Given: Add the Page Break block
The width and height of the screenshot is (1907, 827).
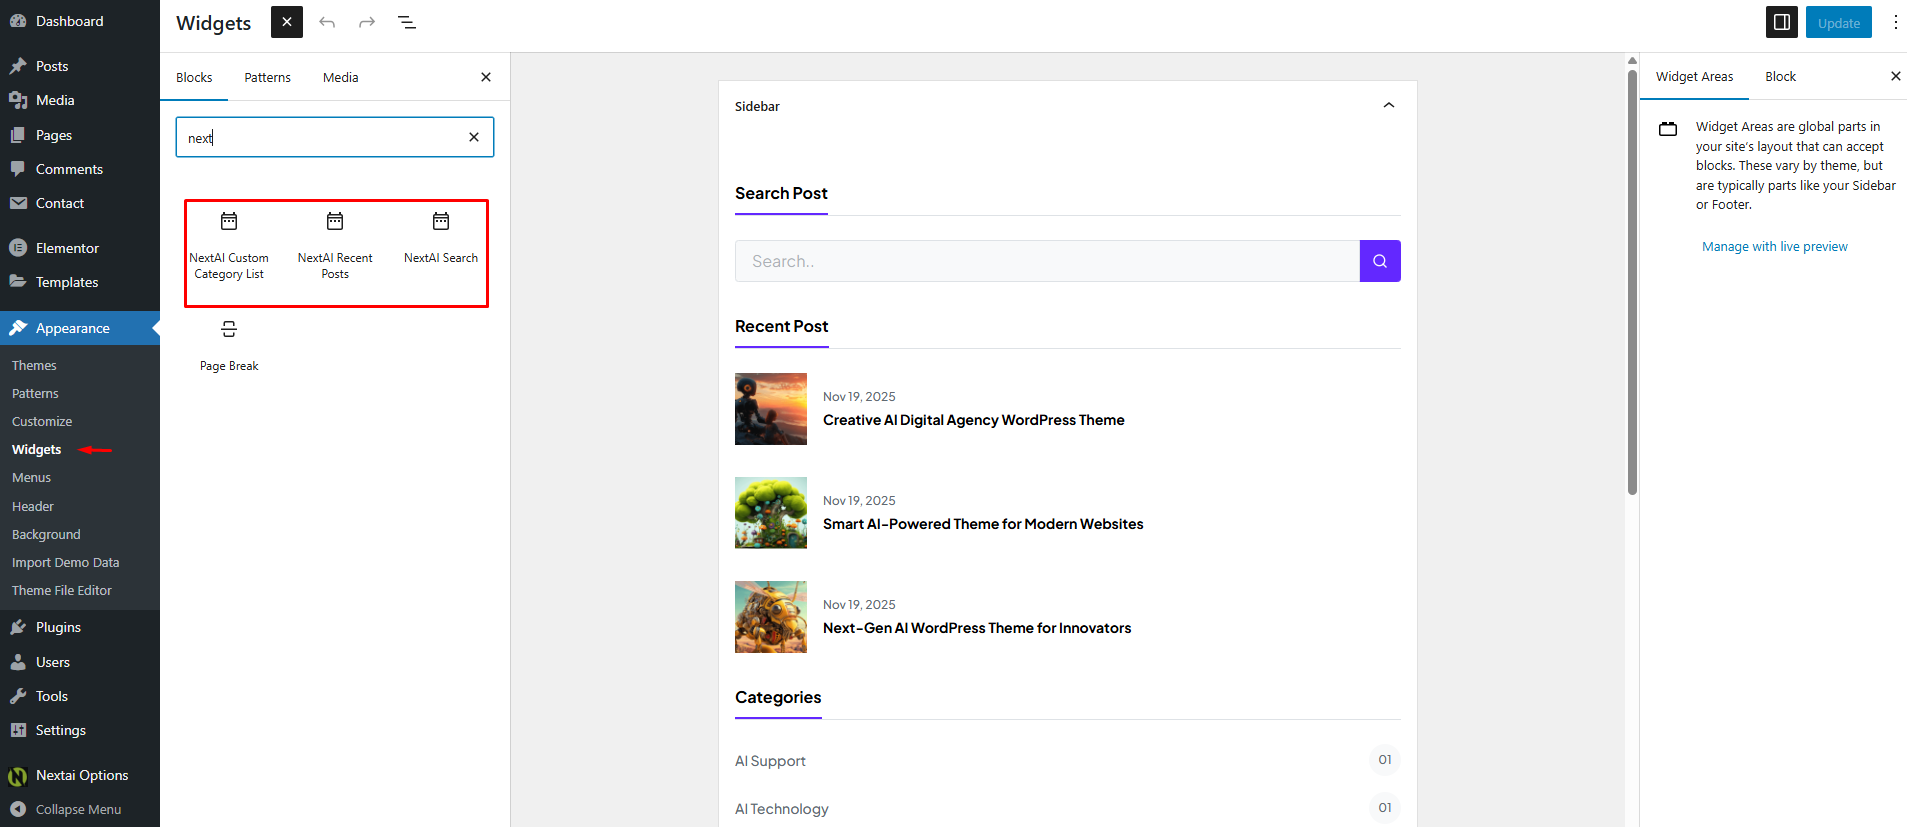Looking at the screenshot, I should click(229, 344).
